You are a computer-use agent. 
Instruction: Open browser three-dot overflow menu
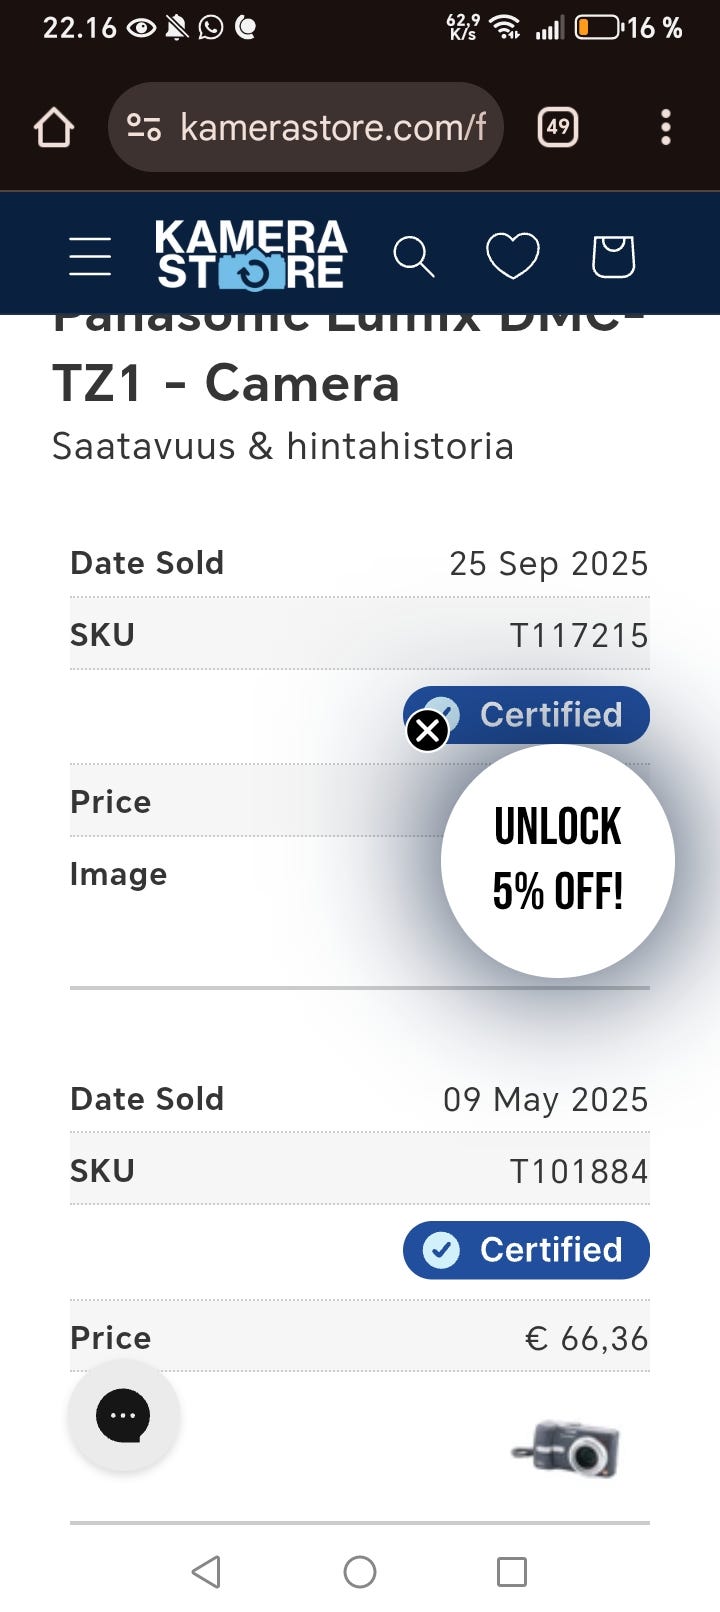click(666, 128)
